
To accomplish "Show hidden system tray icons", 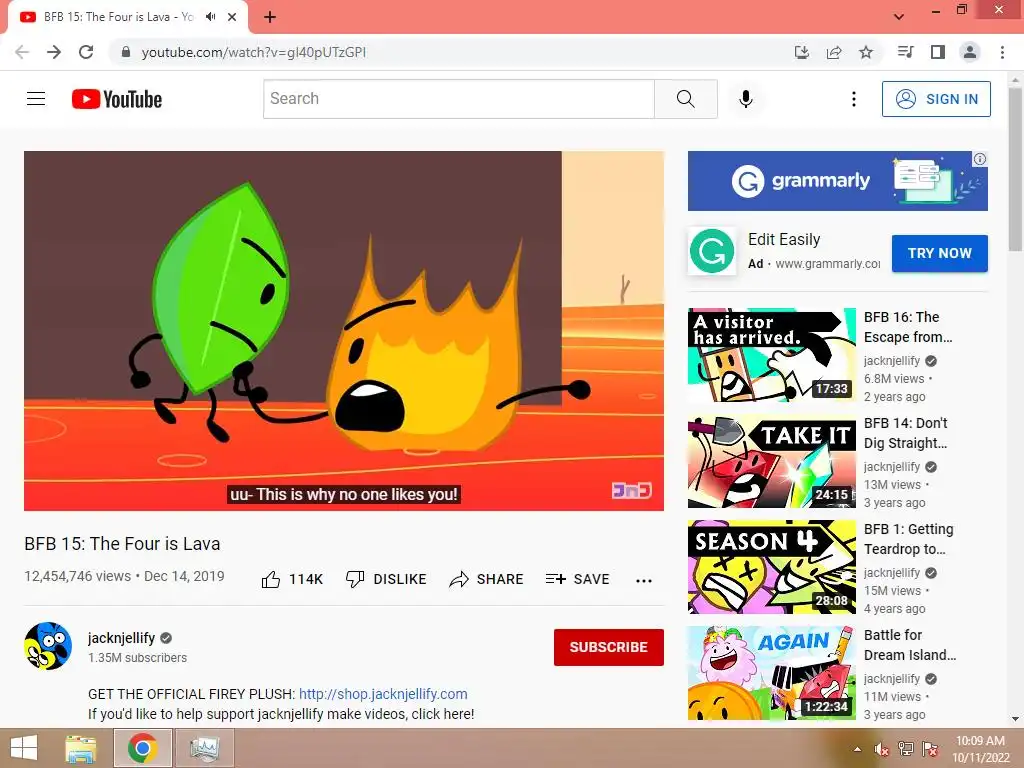I will (x=857, y=749).
